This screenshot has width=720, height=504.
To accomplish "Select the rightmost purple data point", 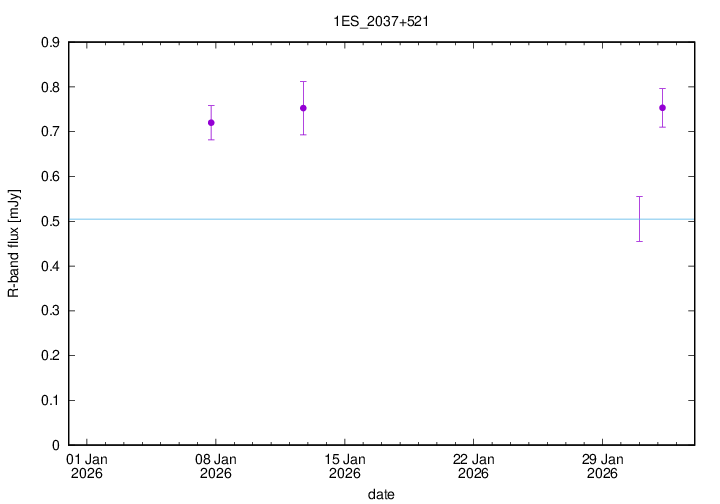I will [662, 107].
